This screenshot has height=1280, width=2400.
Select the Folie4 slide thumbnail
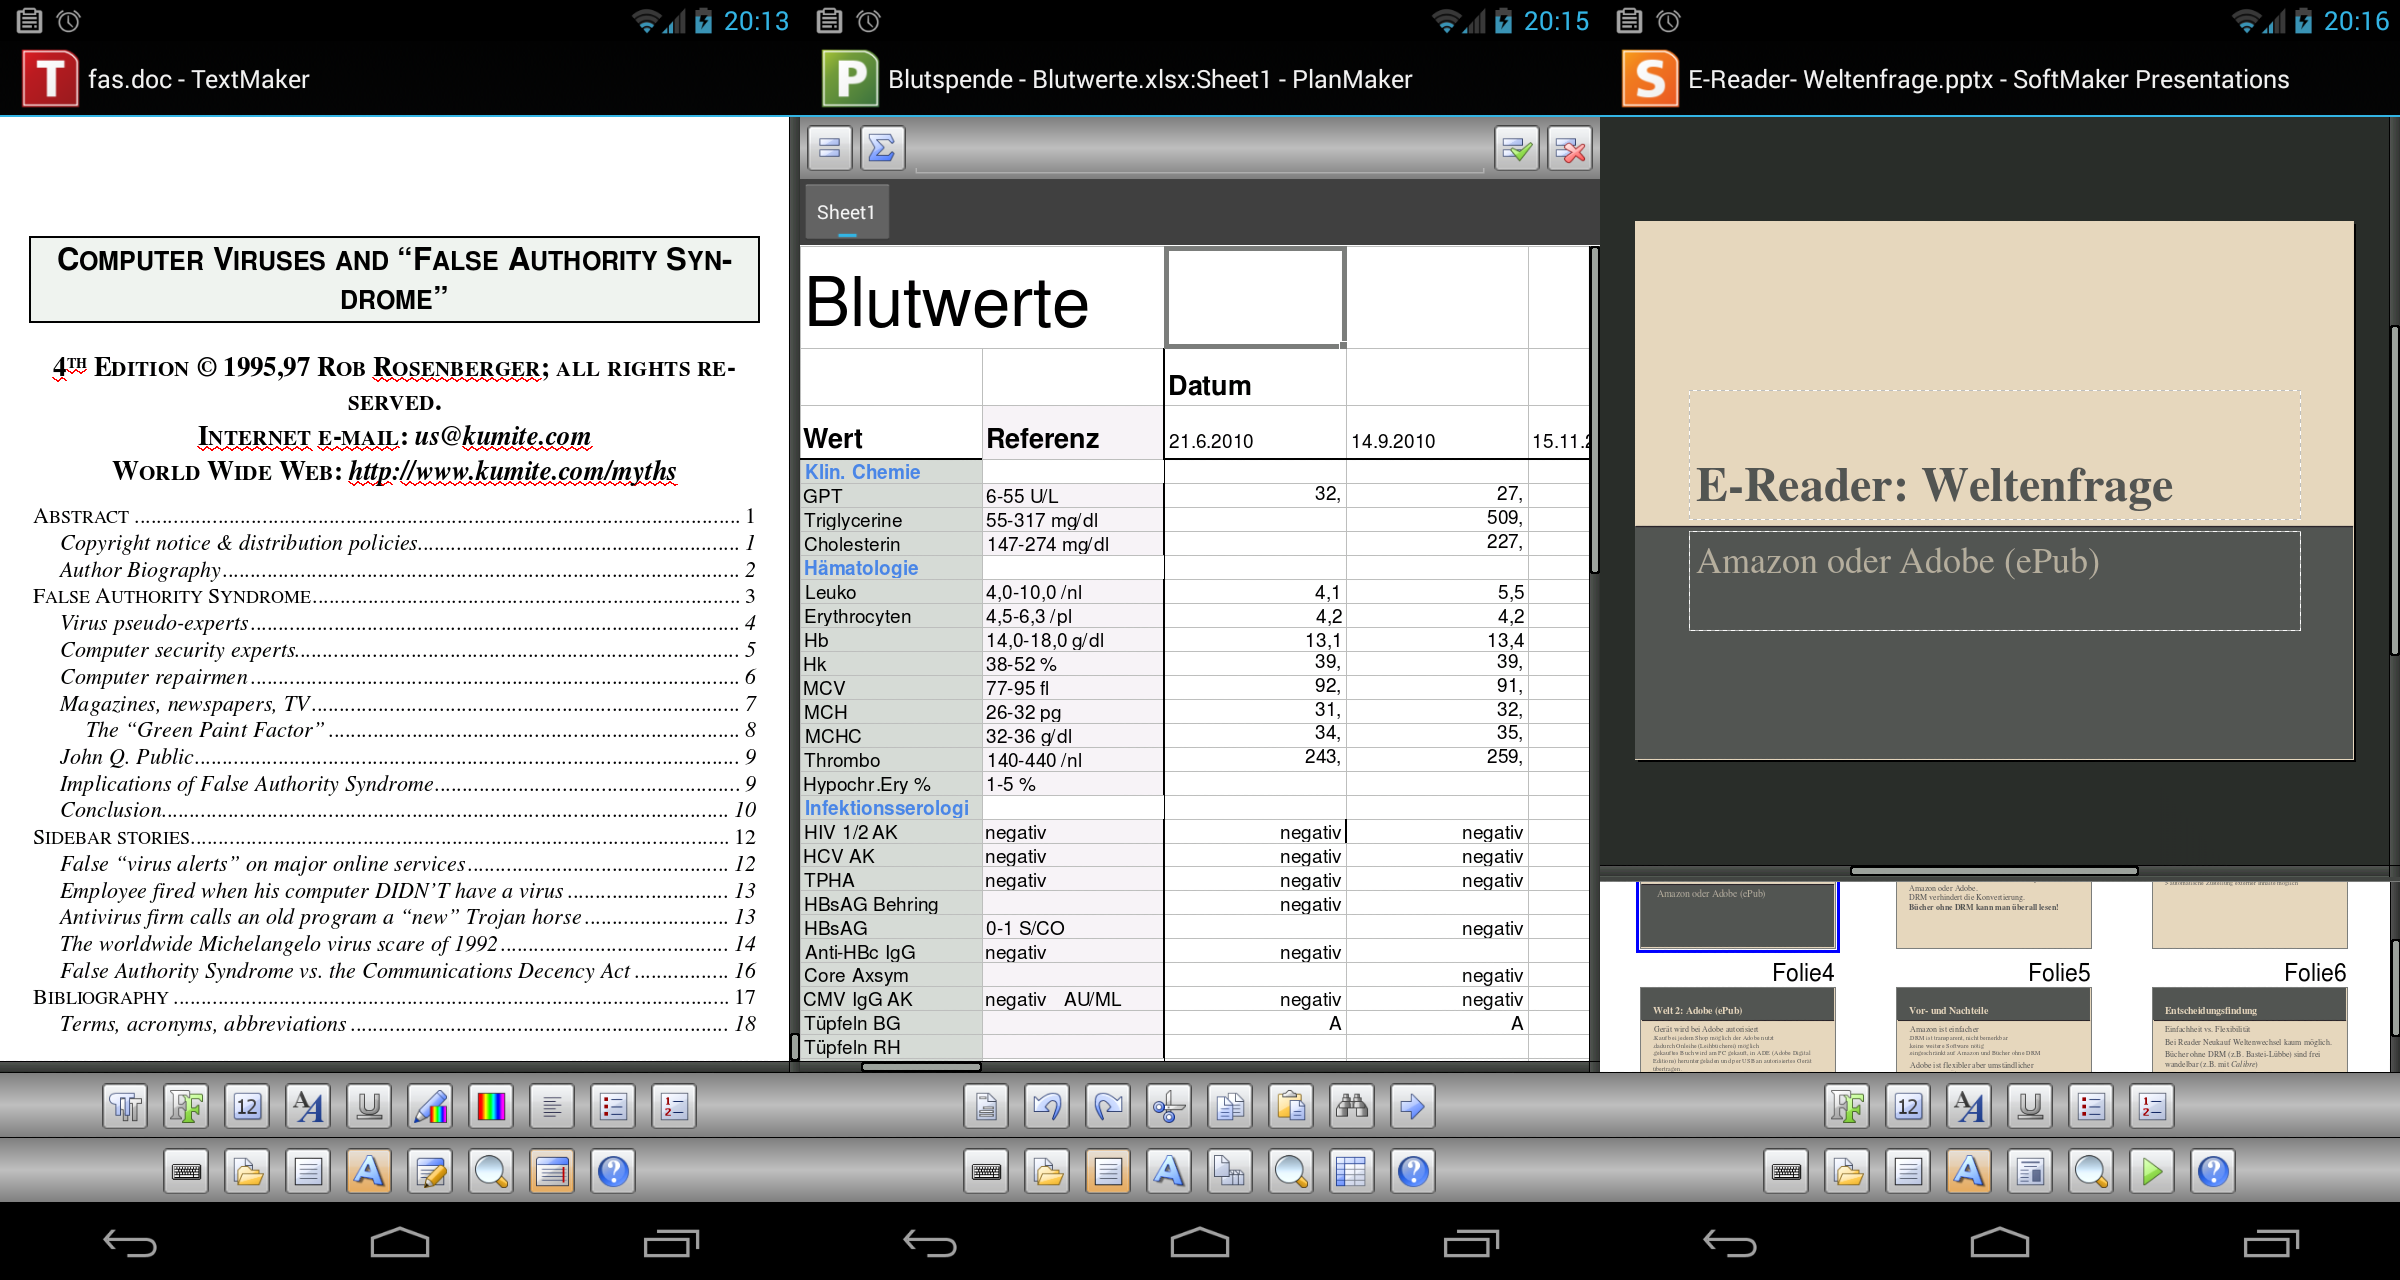pos(1738,1029)
